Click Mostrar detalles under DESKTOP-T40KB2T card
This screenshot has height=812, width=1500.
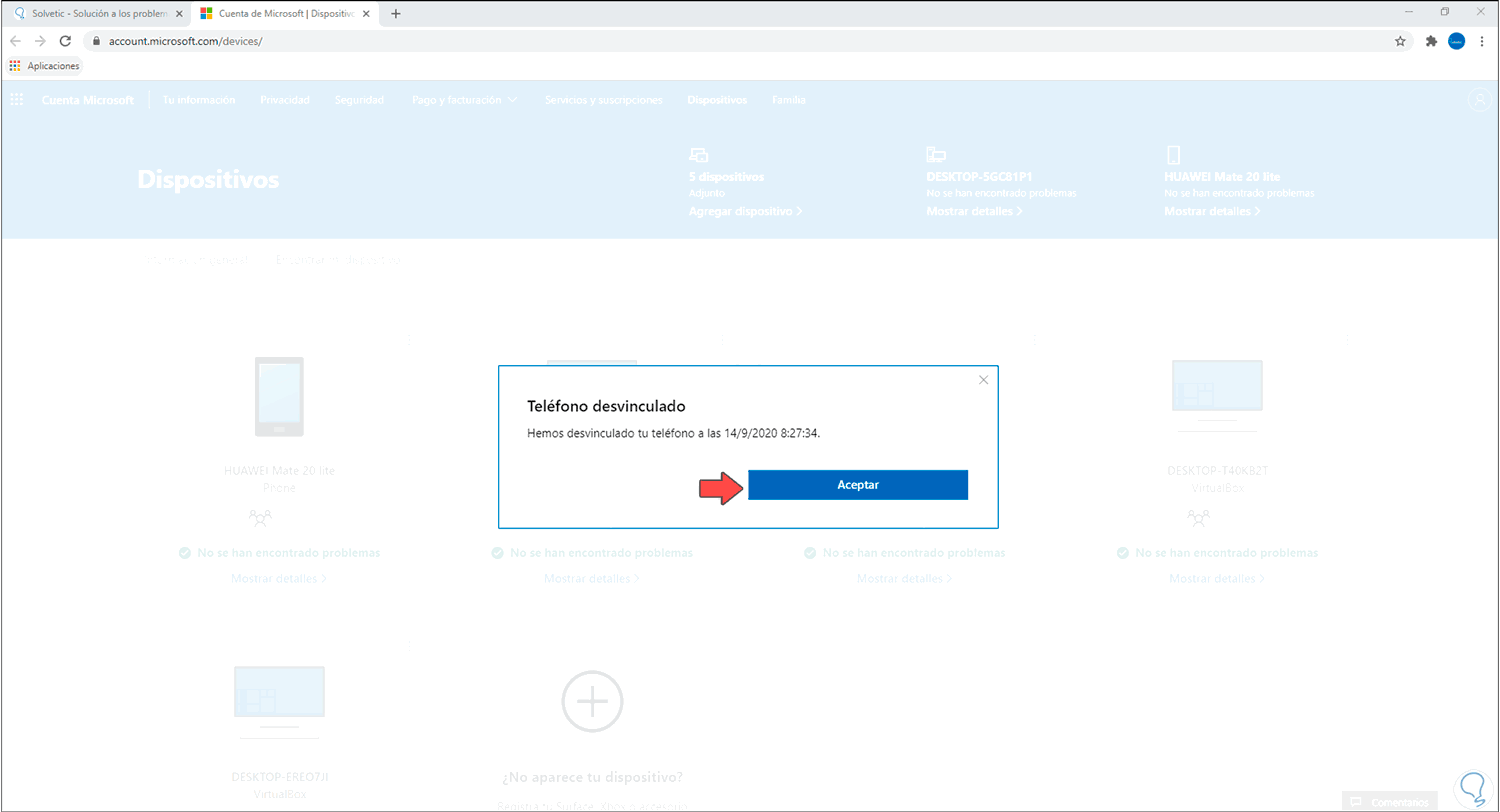click(x=1217, y=578)
